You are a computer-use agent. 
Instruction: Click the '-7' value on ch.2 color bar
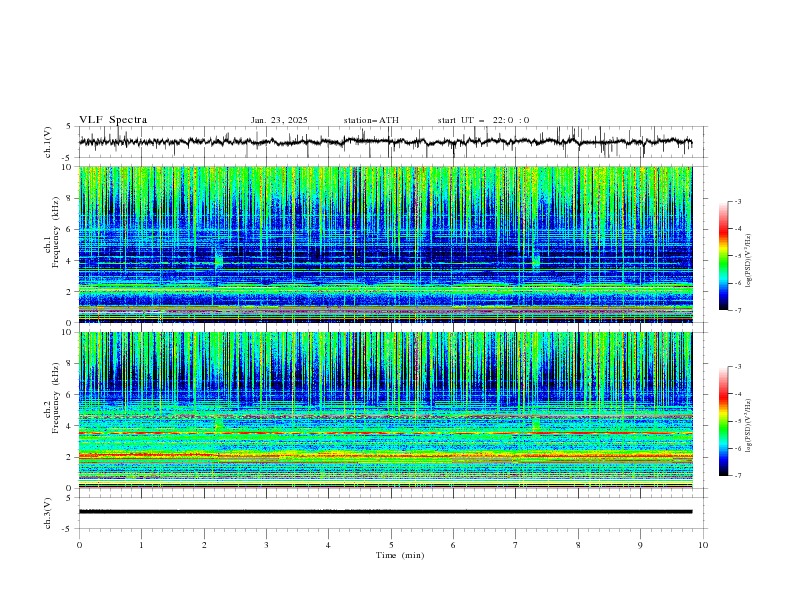tap(737, 476)
